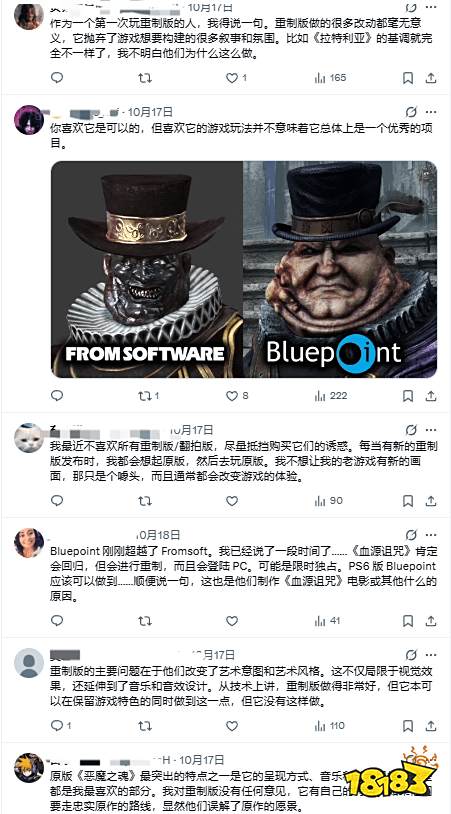Share the tweet with 41 views
Screen dimensions: 451x814
tap(431, 620)
